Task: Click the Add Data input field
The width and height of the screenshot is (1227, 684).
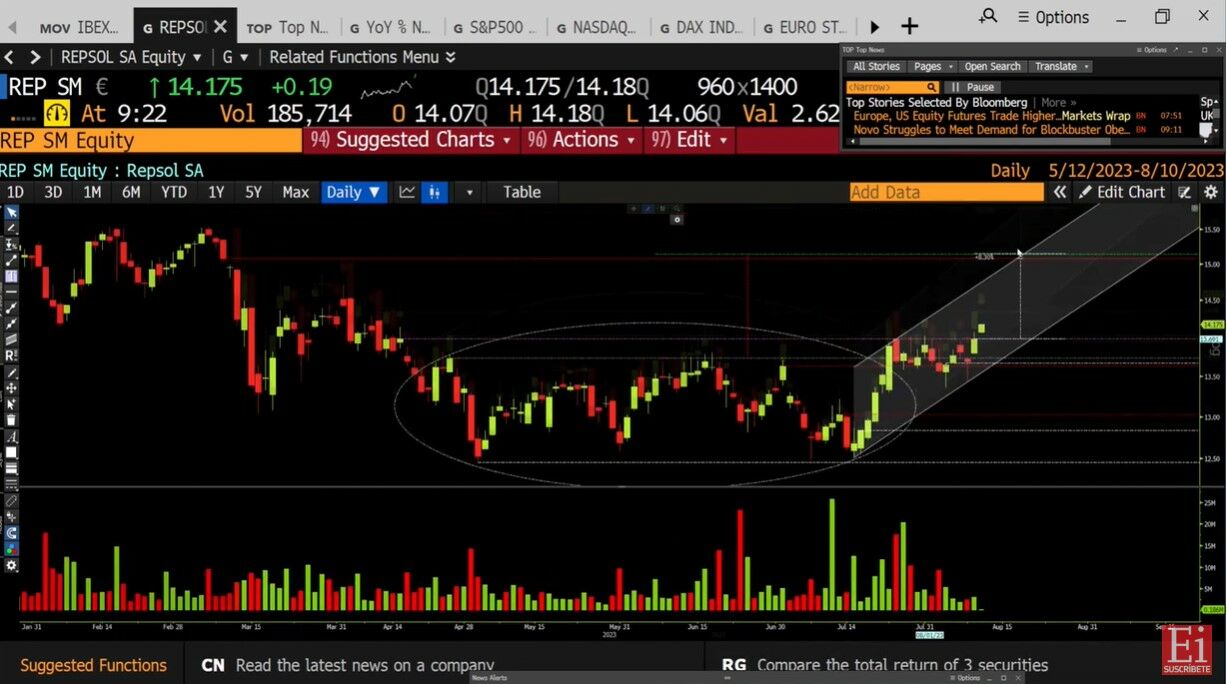Action: coord(946,192)
